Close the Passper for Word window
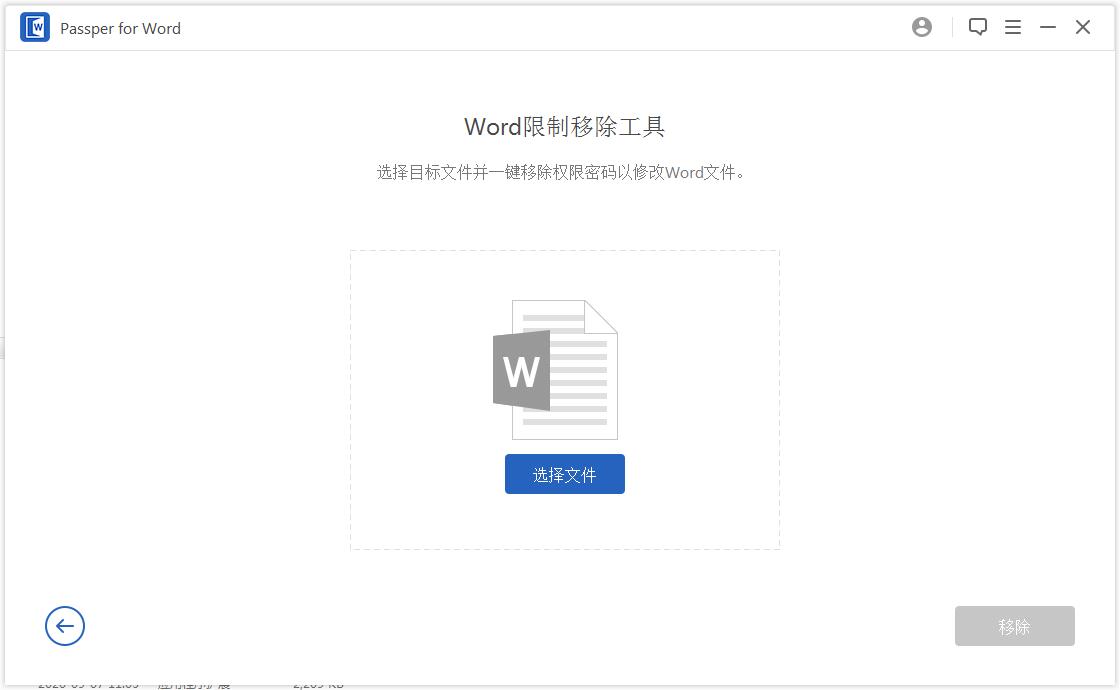This screenshot has height=690, width=1120. click(x=1082, y=27)
